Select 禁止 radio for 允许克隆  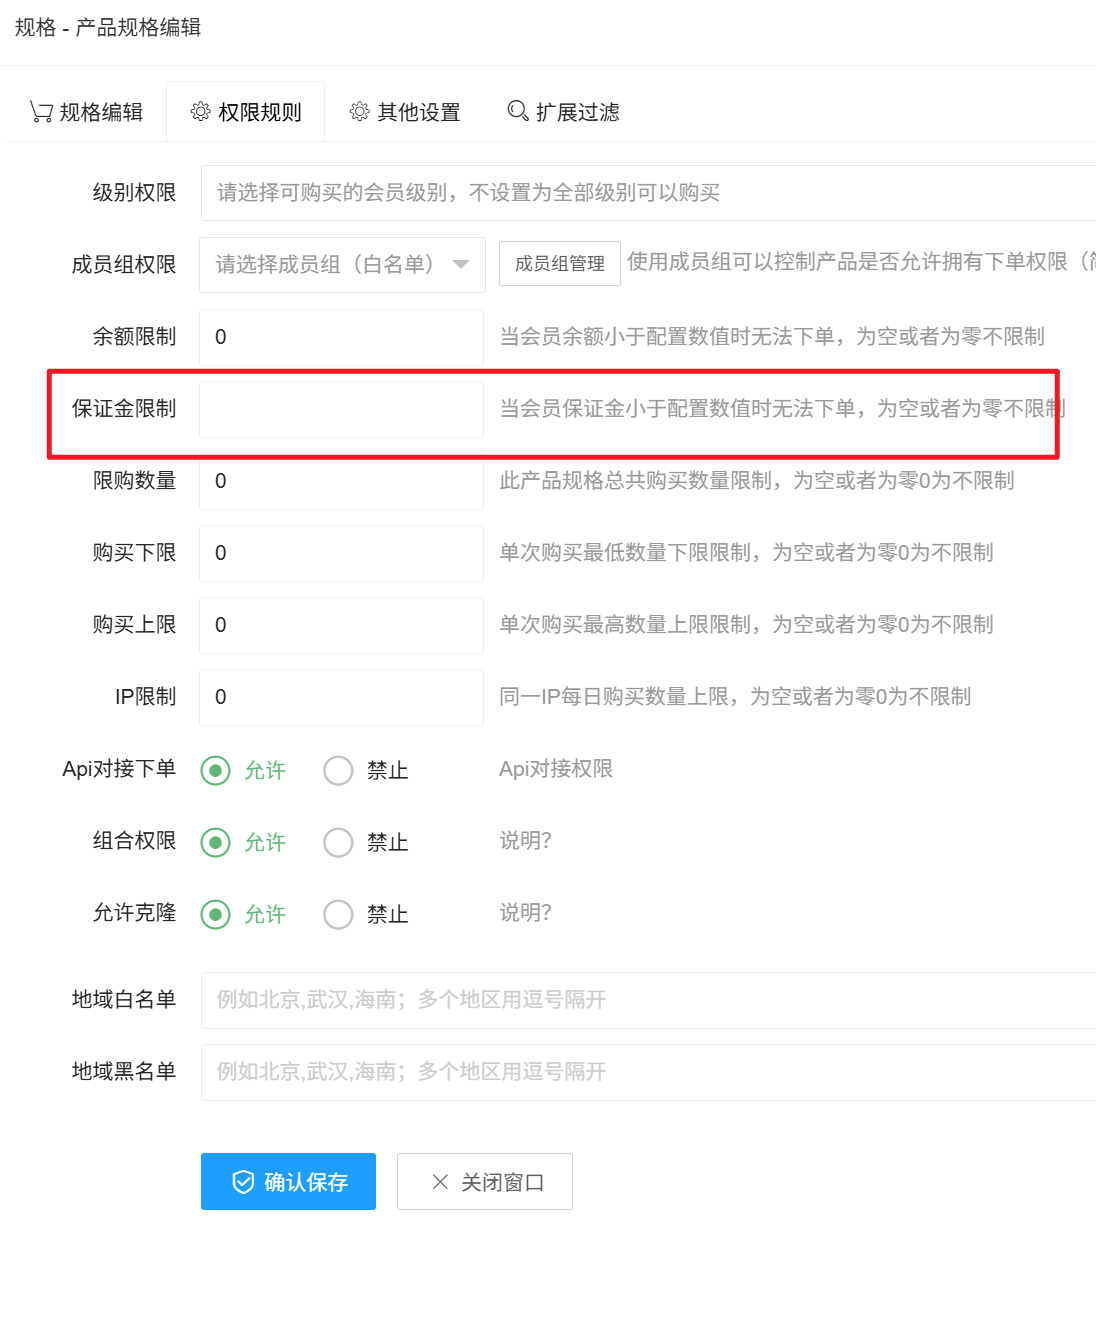point(338,914)
